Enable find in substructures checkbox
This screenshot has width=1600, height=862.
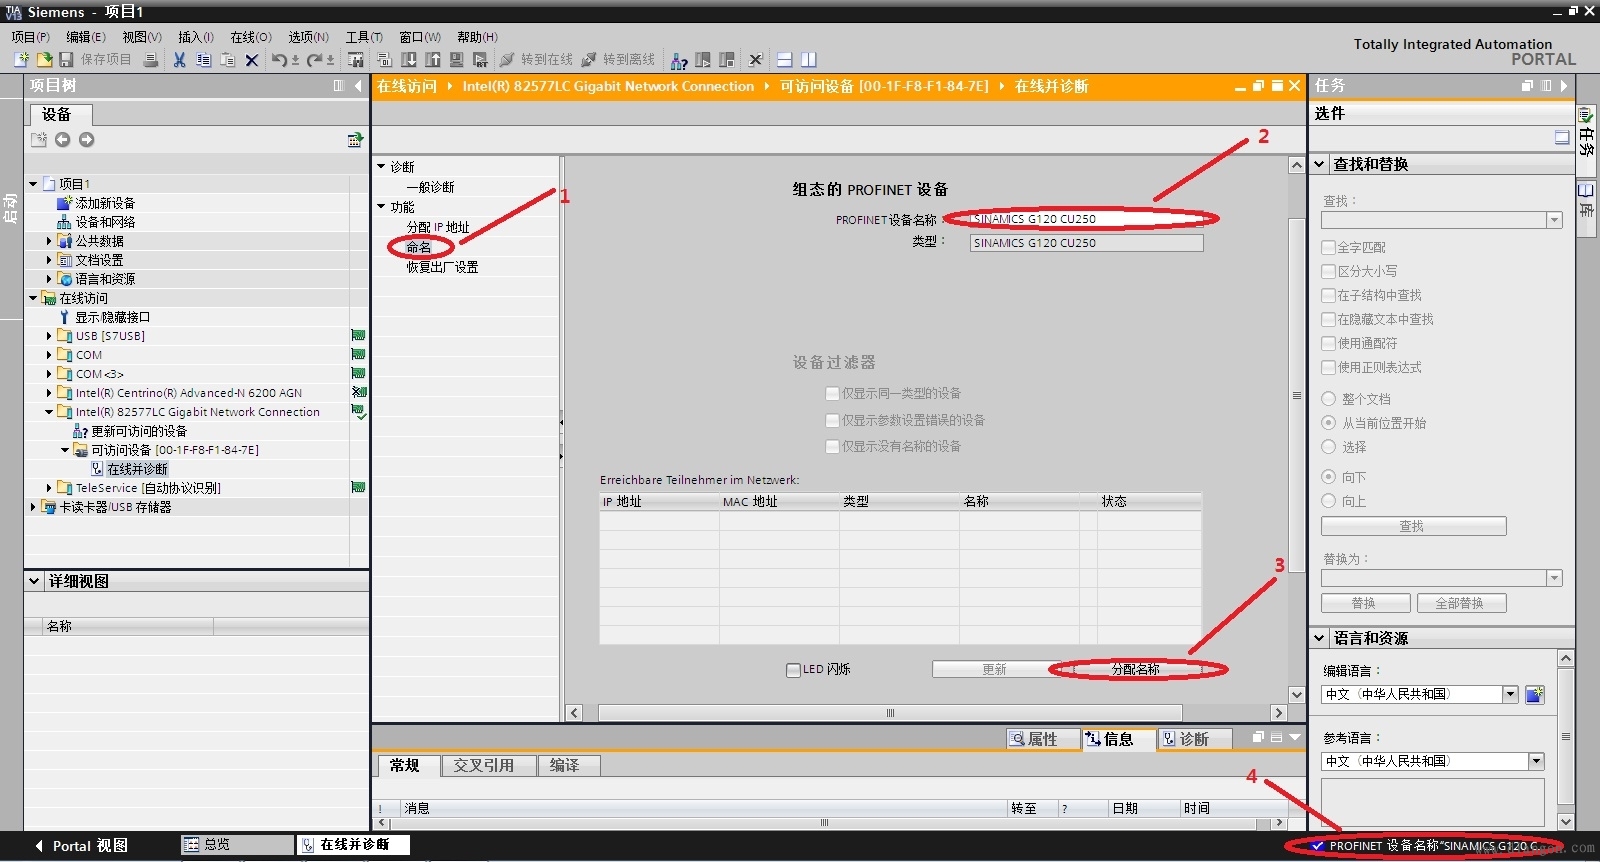(1329, 295)
